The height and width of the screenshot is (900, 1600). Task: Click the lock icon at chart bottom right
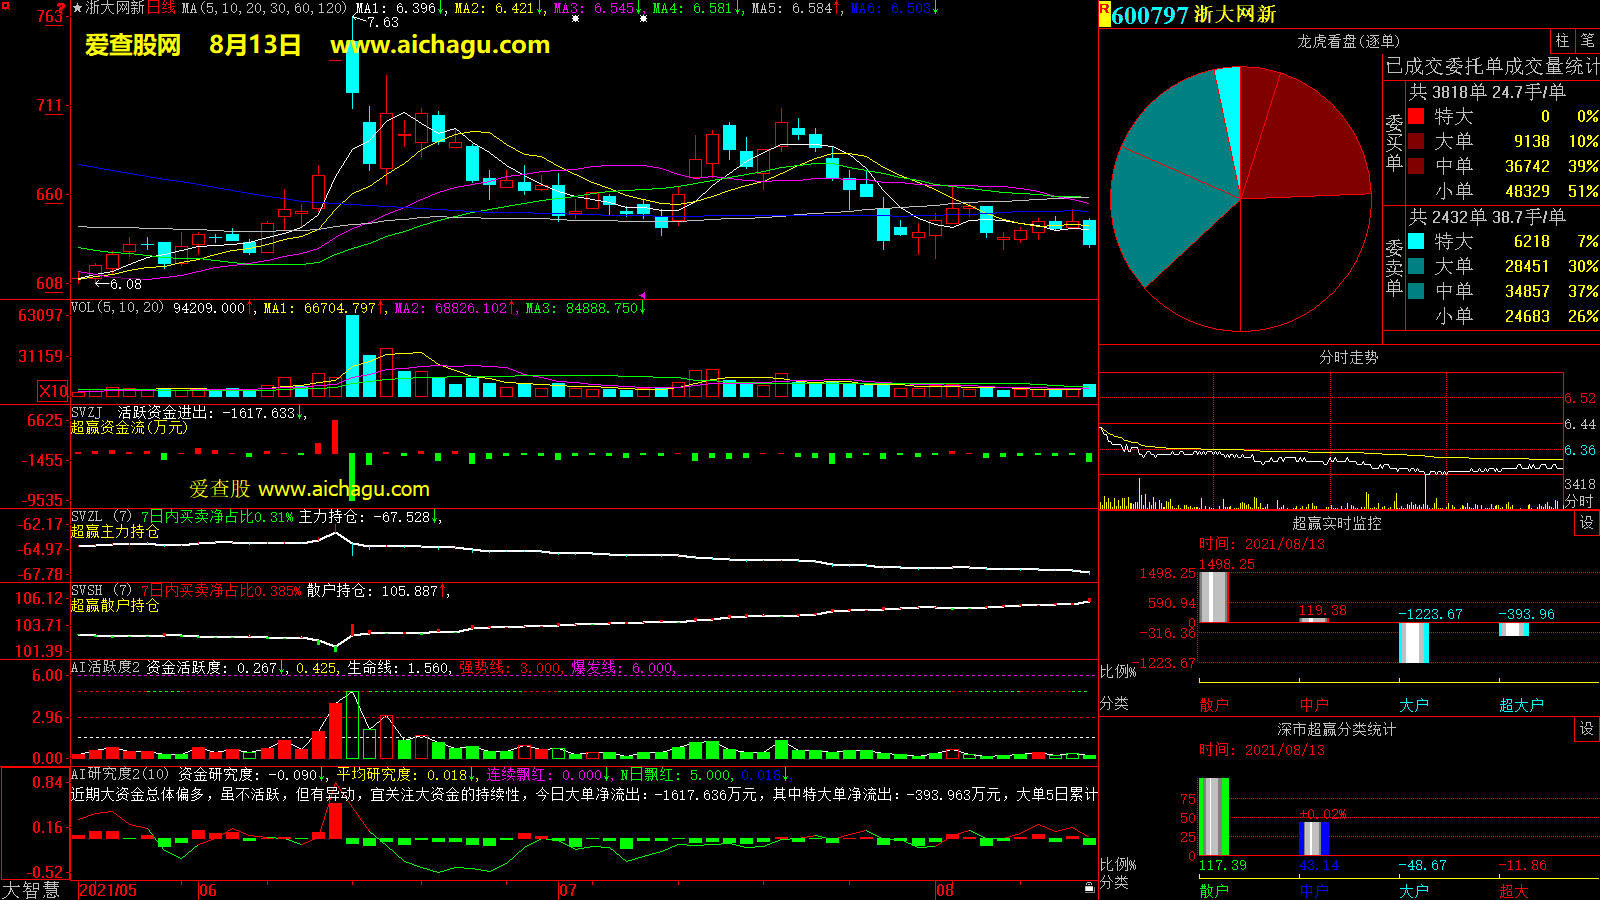coord(1089,888)
